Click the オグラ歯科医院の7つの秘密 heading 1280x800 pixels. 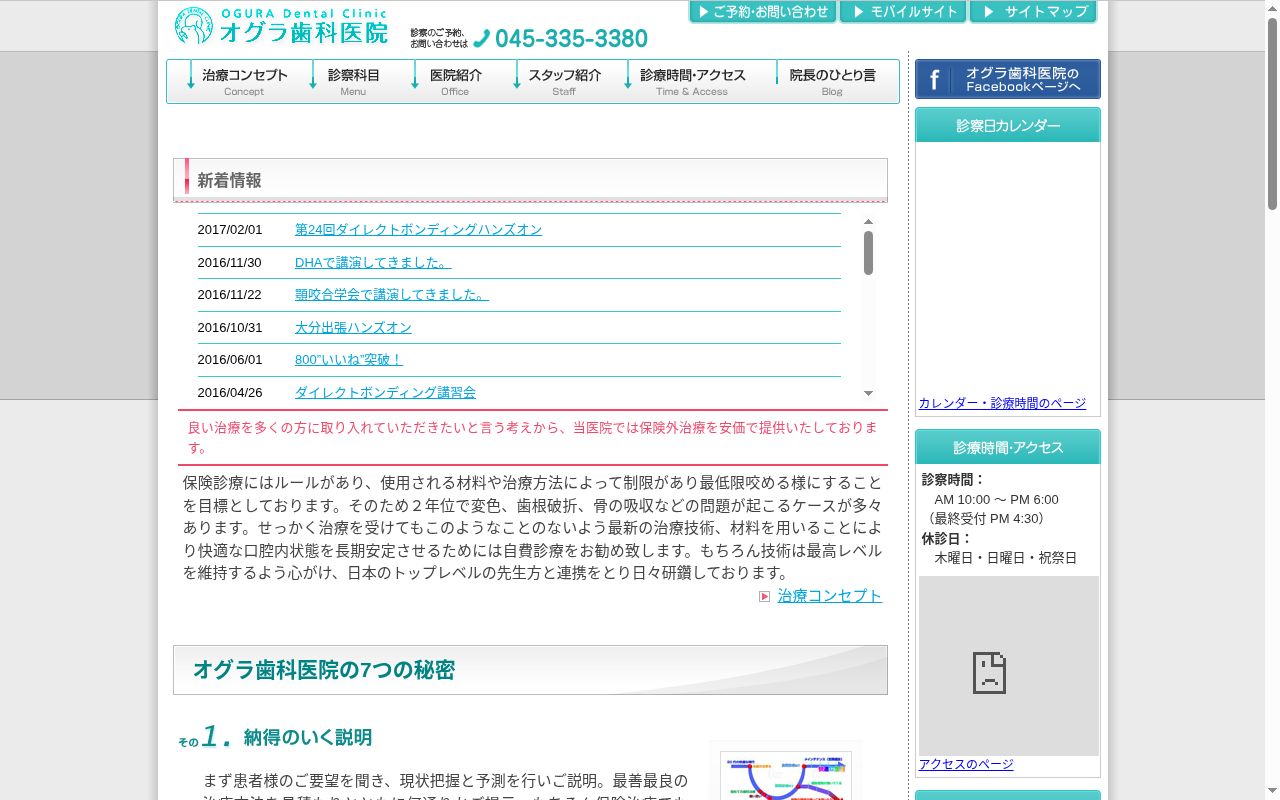point(324,670)
